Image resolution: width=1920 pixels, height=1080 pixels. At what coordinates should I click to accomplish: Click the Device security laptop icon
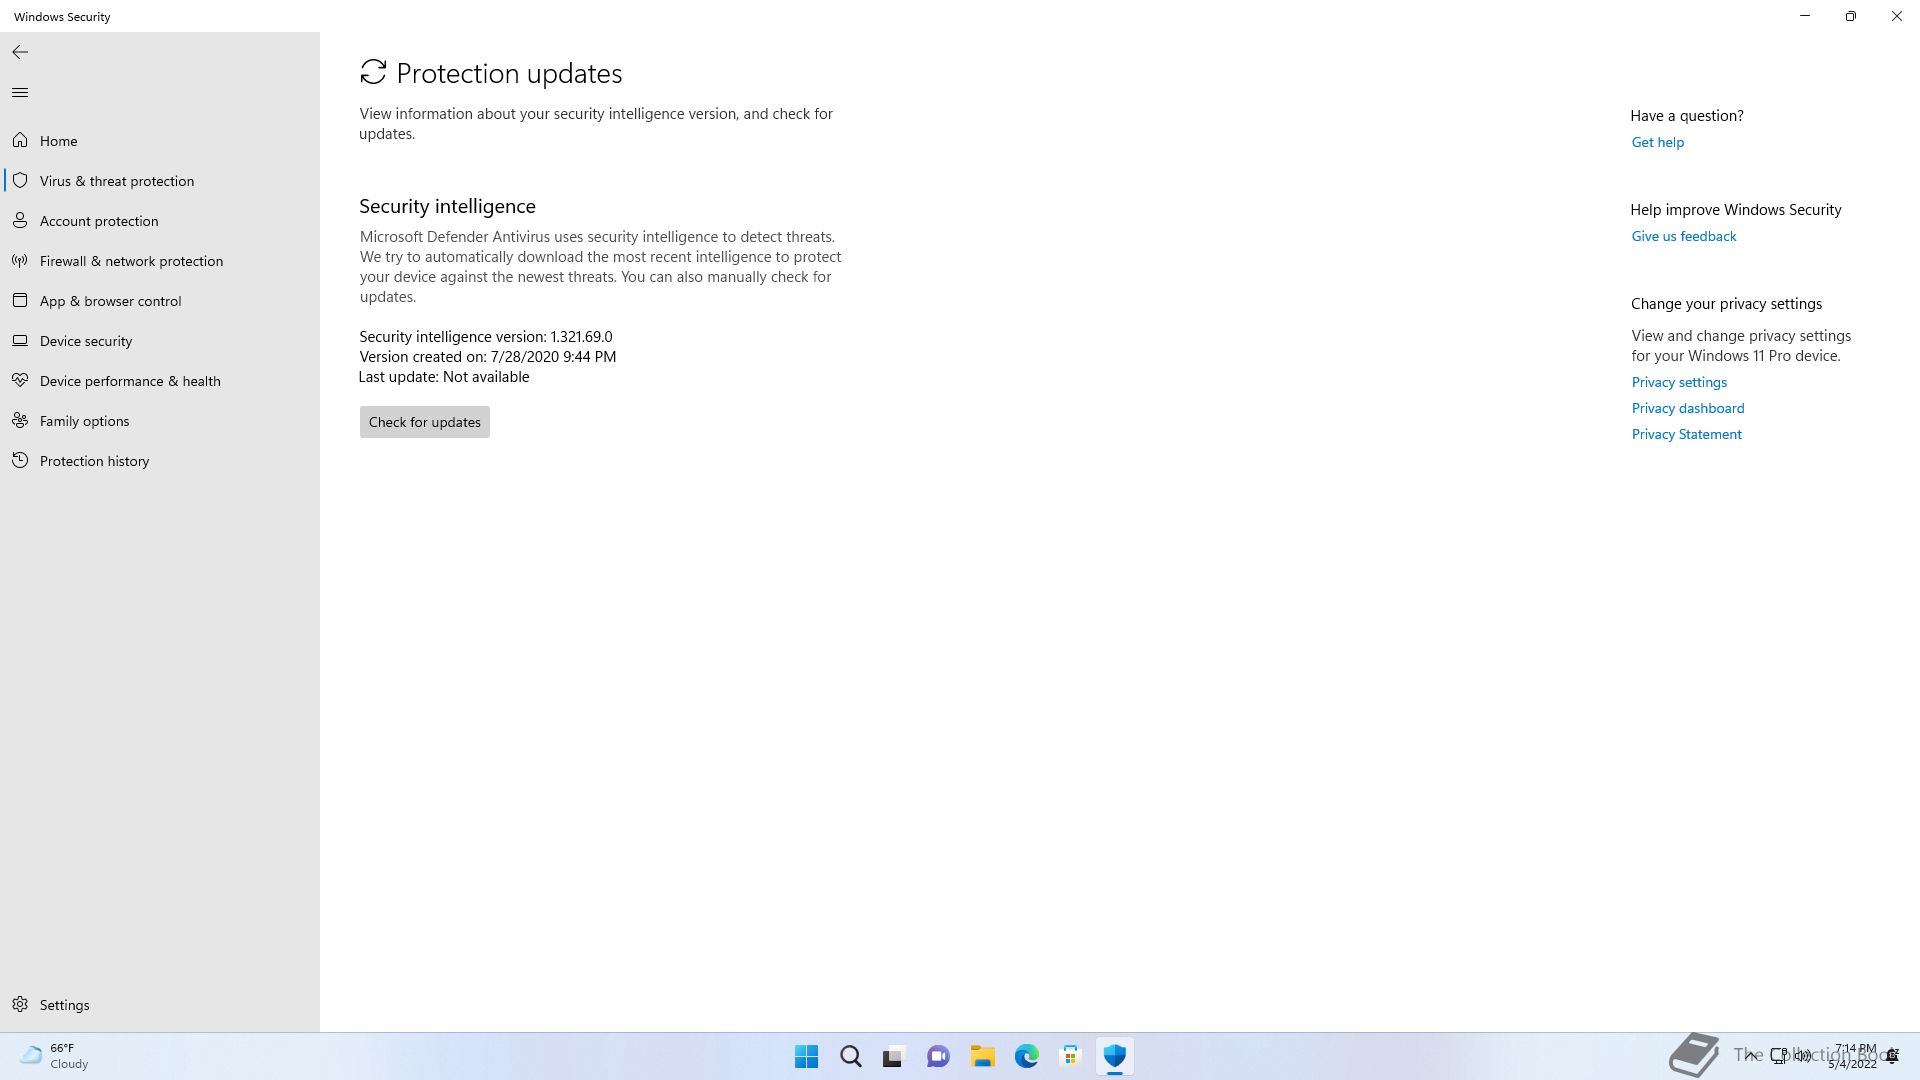point(20,340)
